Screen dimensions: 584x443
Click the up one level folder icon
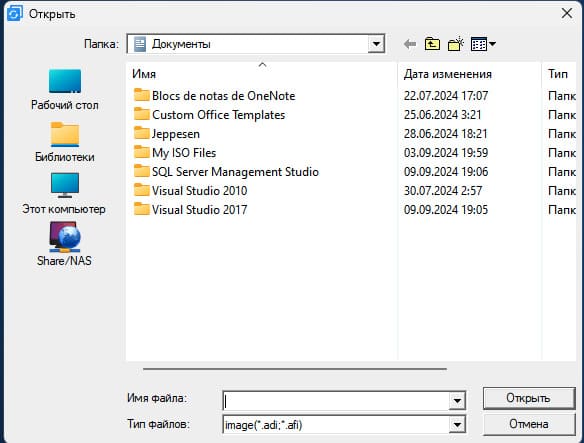(x=432, y=44)
